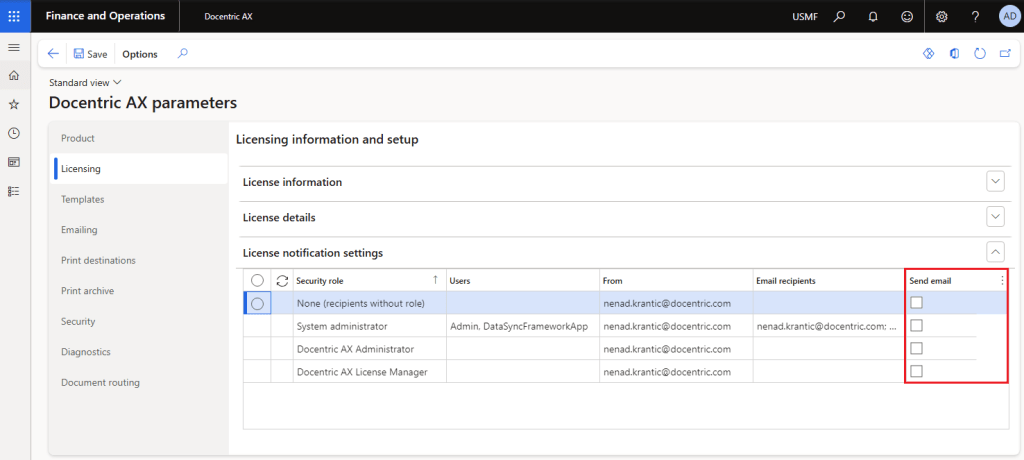Screen dimensions: 1024x460
Task: Click the open in new window icon
Action: (1005, 54)
